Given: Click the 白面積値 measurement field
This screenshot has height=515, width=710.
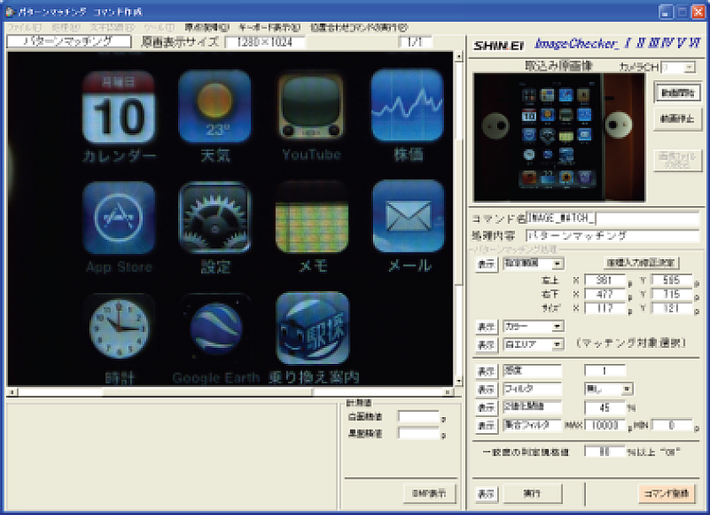Looking at the screenshot, I should [418, 416].
